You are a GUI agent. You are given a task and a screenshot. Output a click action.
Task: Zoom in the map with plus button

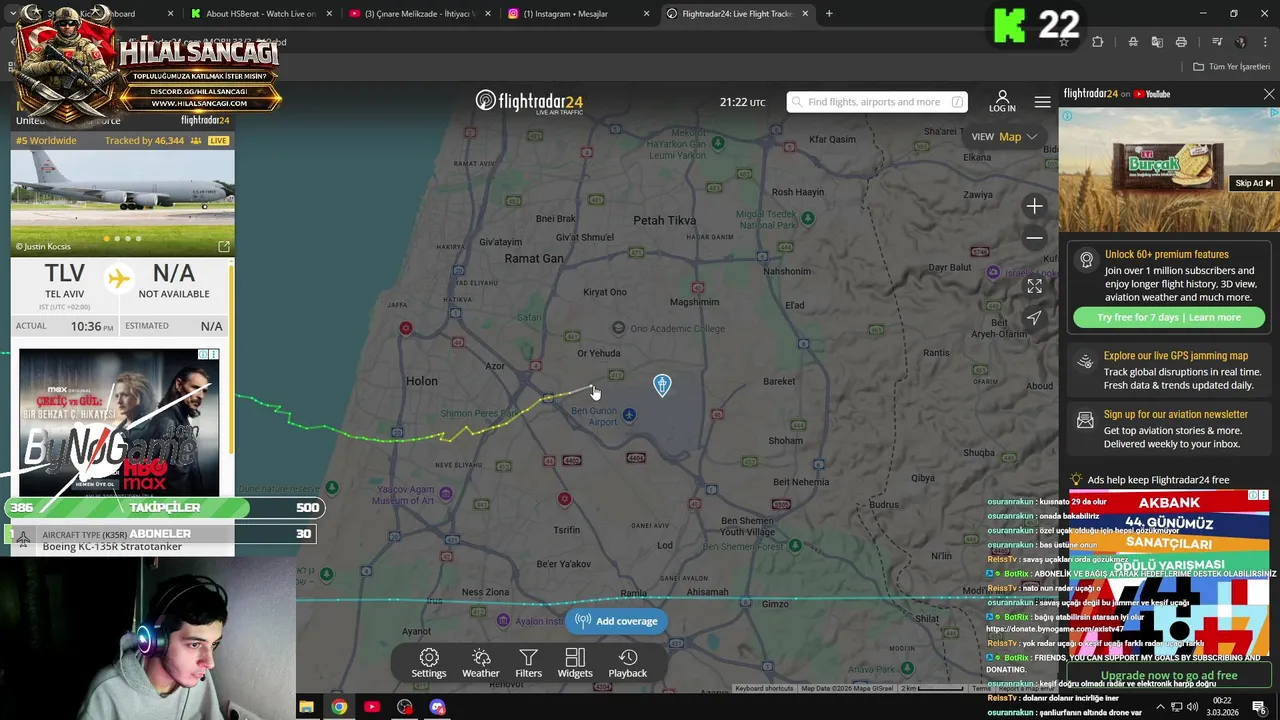click(x=1034, y=206)
